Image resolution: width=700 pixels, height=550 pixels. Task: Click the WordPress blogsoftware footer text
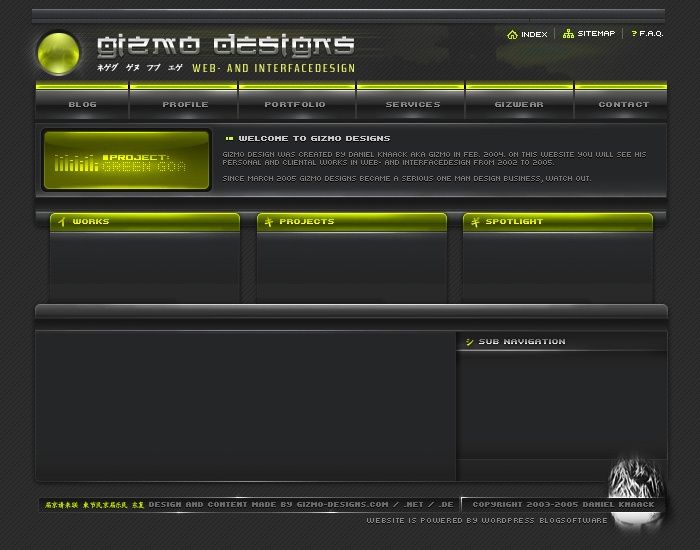click(x=486, y=520)
